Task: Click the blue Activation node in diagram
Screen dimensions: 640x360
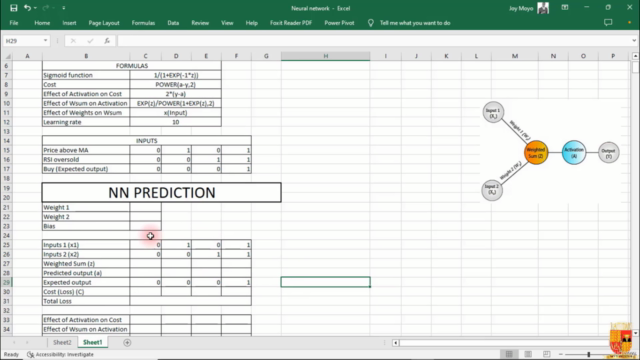Action: point(573,153)
